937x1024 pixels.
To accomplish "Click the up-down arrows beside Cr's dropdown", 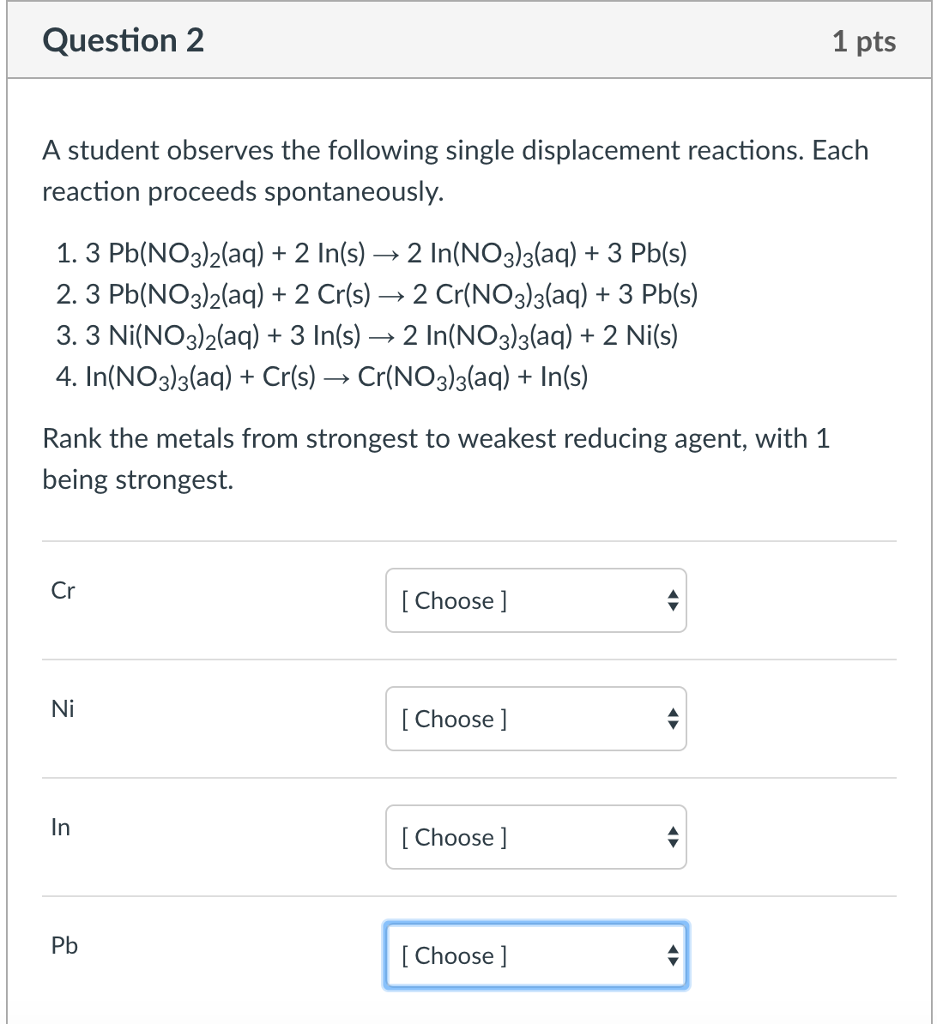I will click(x=673, y=600).
